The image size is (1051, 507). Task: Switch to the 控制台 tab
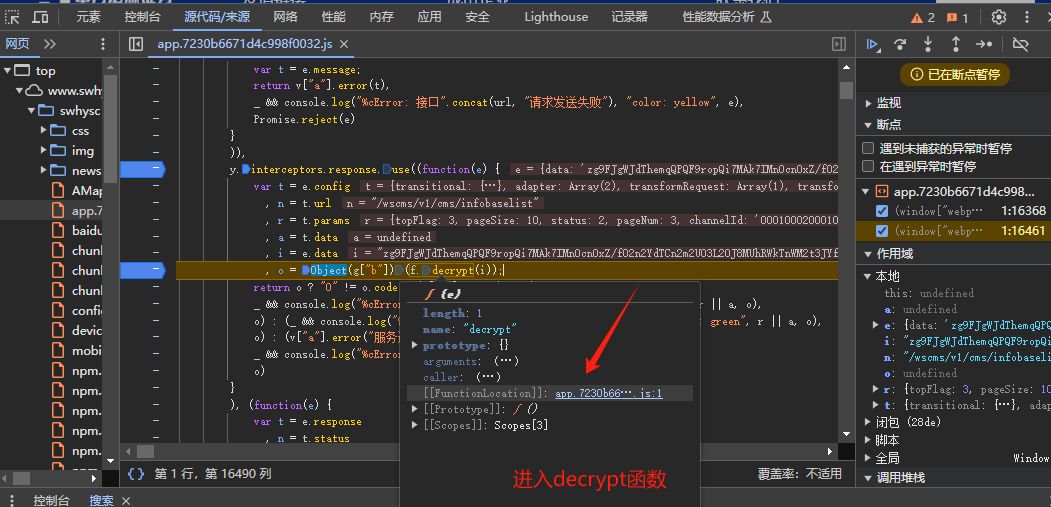click(x=141, y=17)
